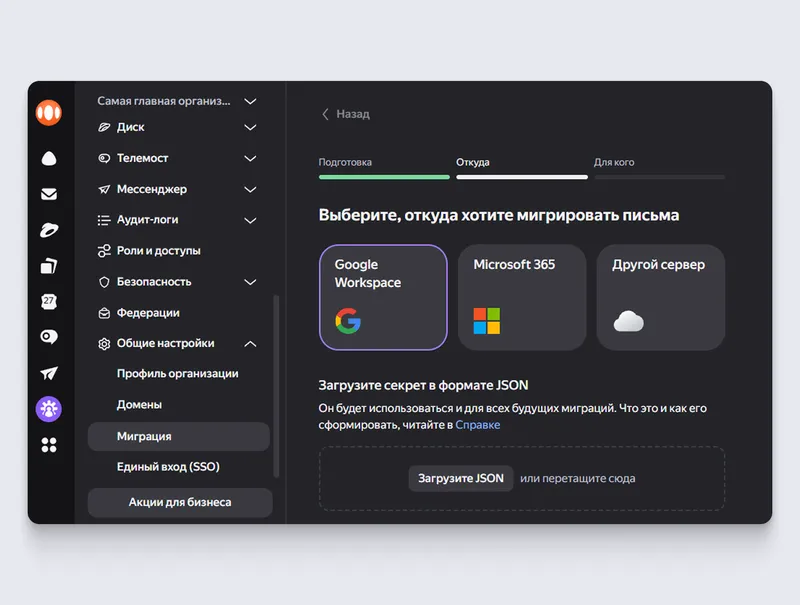800x605 pixels.
Task: Click the Microsoft four-color logo
Action: pyautogui.click(x=487, y=321)
